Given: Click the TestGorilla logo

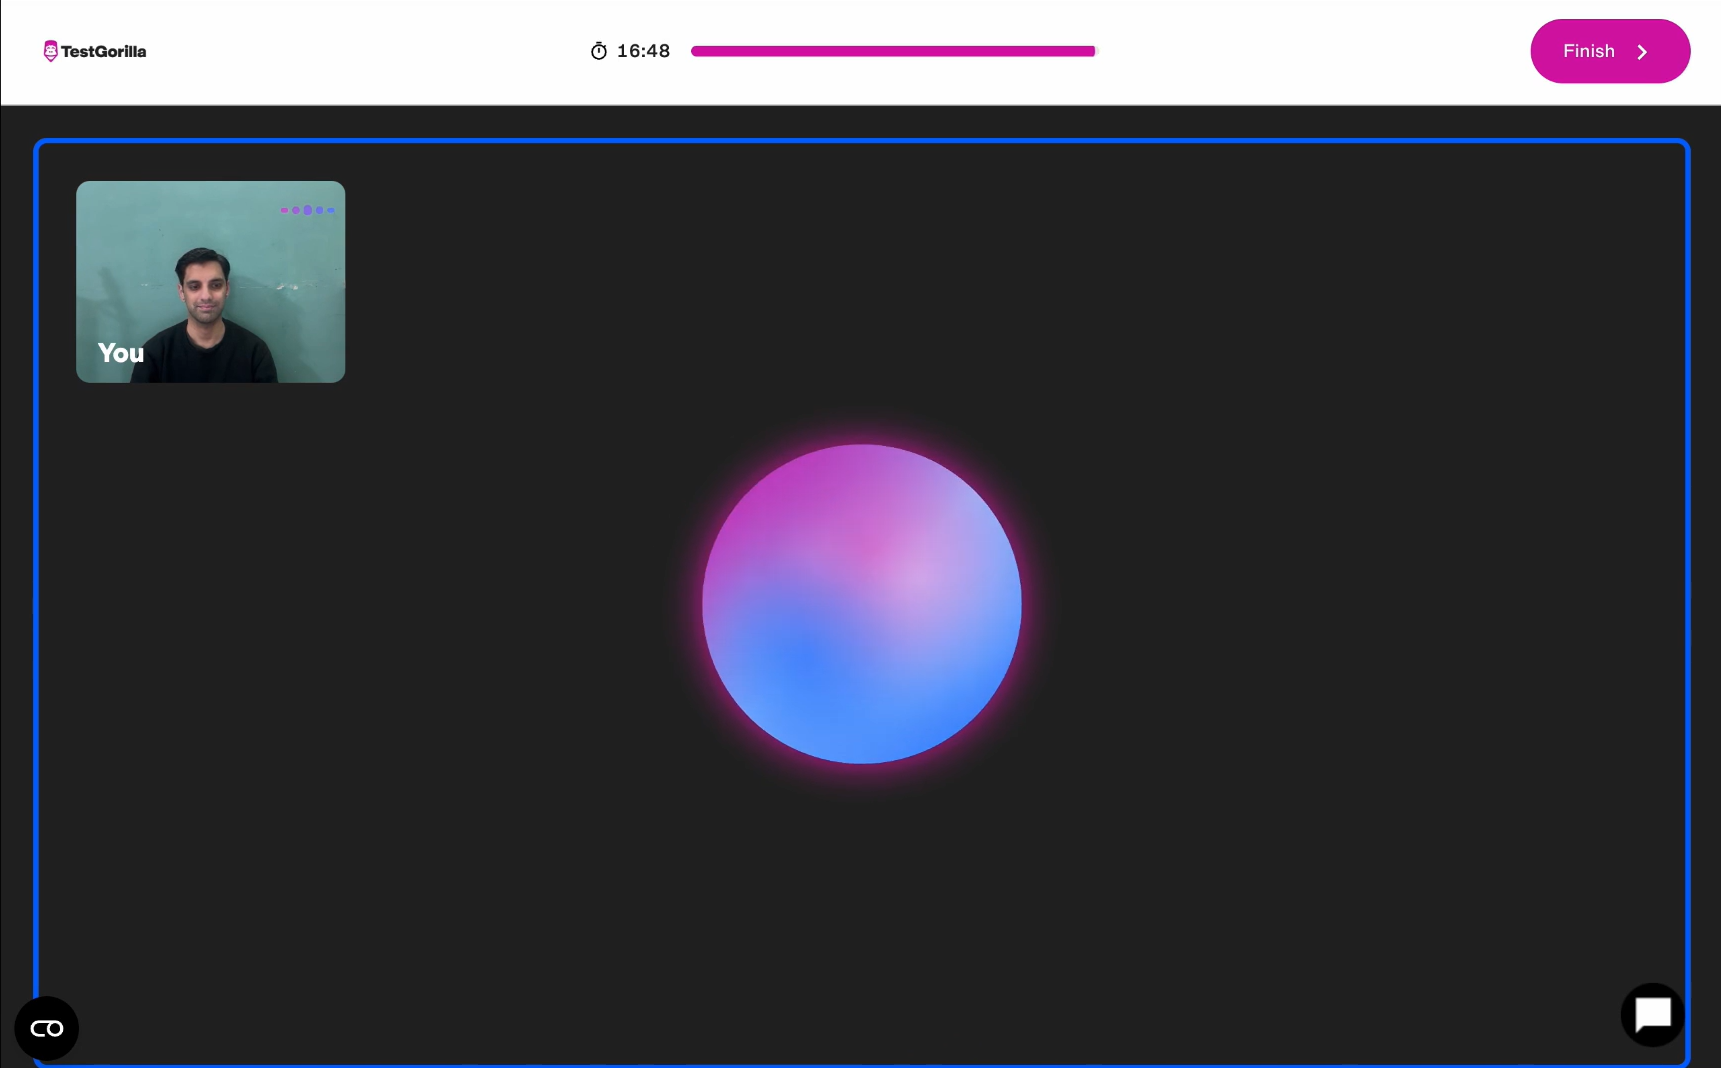Looking at the screenshot, I should 95,51.
